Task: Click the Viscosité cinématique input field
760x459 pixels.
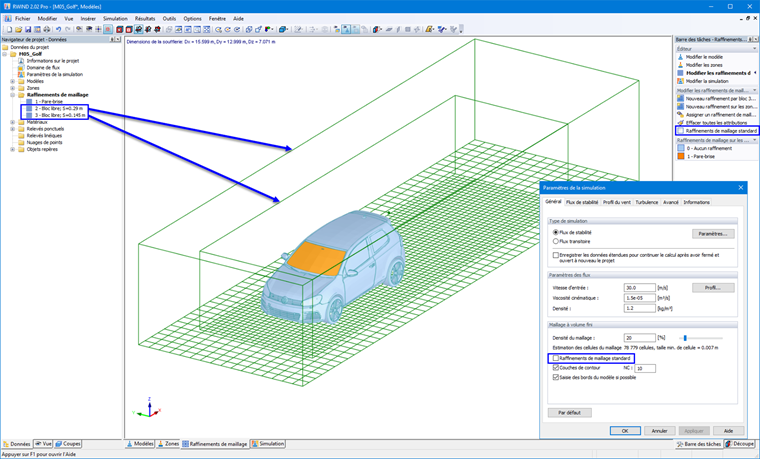Action: (x=639, y=298)
